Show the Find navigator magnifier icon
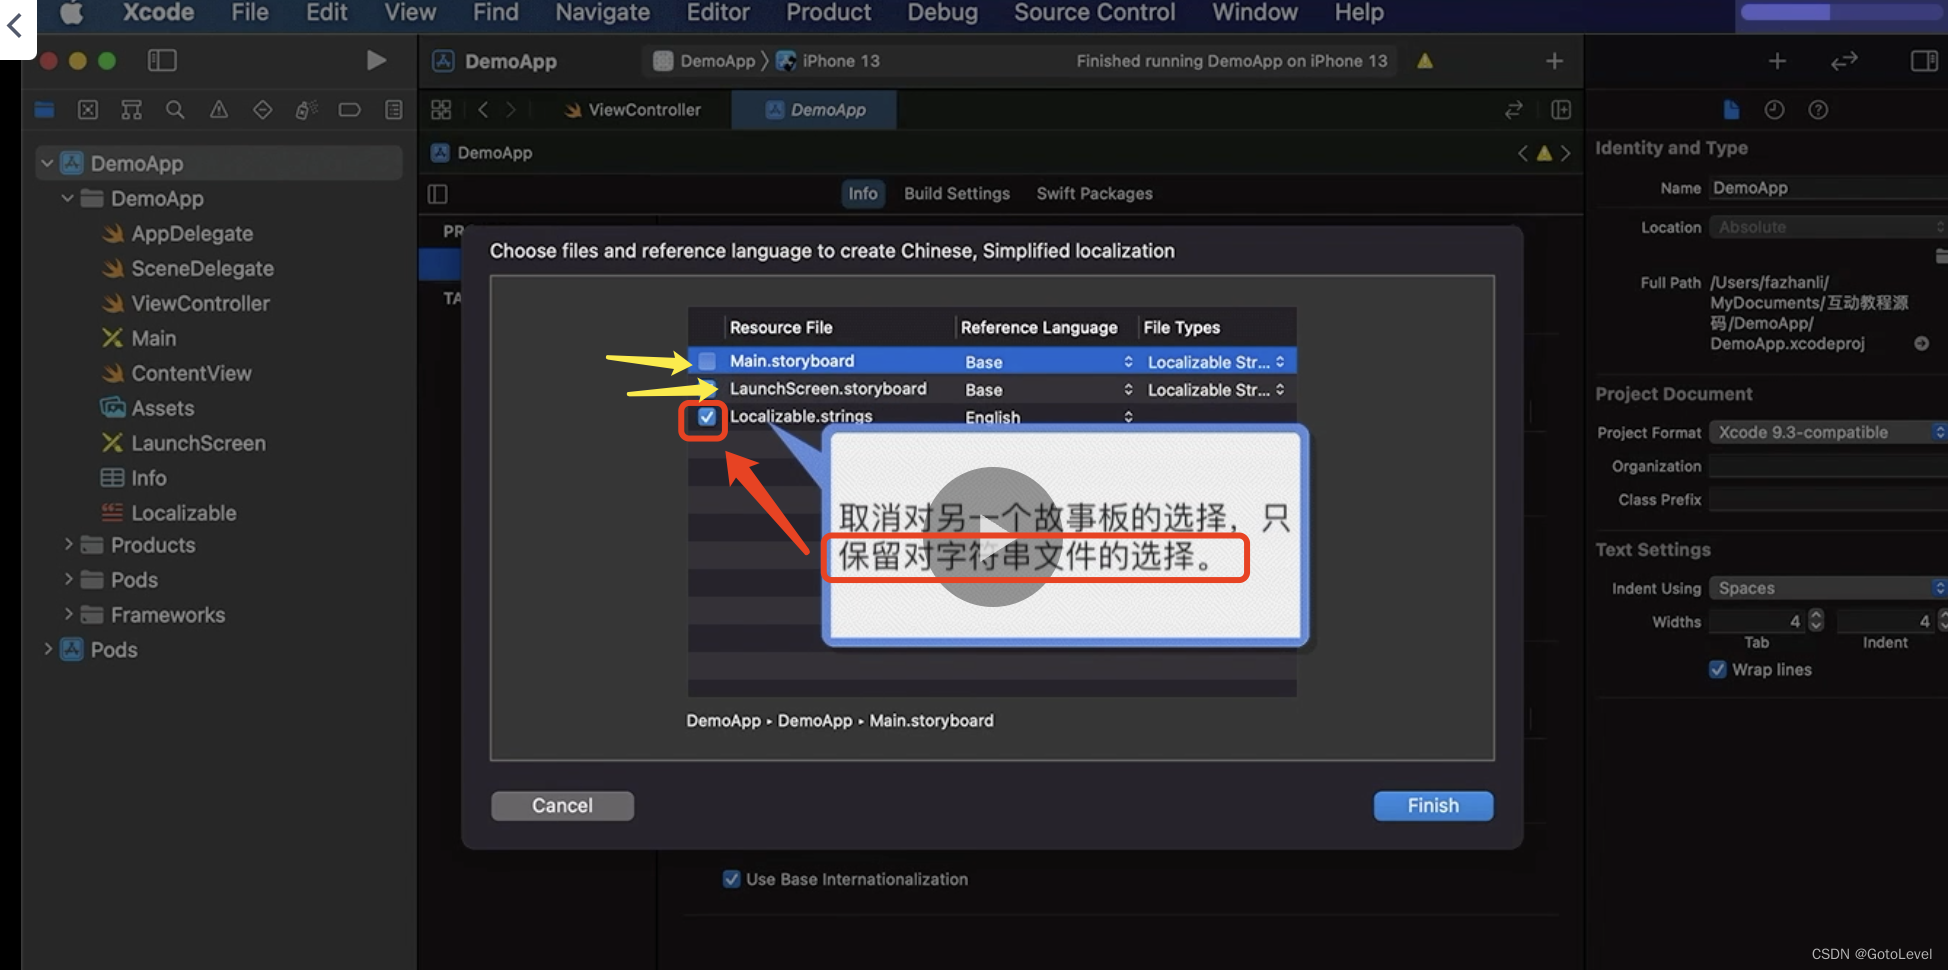1948x970 pixels. coord(175,110)
